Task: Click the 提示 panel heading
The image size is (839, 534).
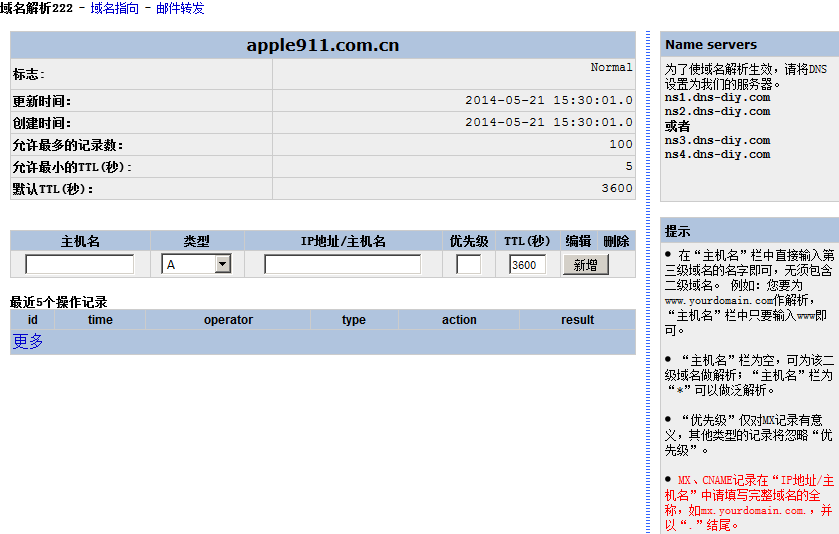Action: pyautogui.click(x=677, y=231)
